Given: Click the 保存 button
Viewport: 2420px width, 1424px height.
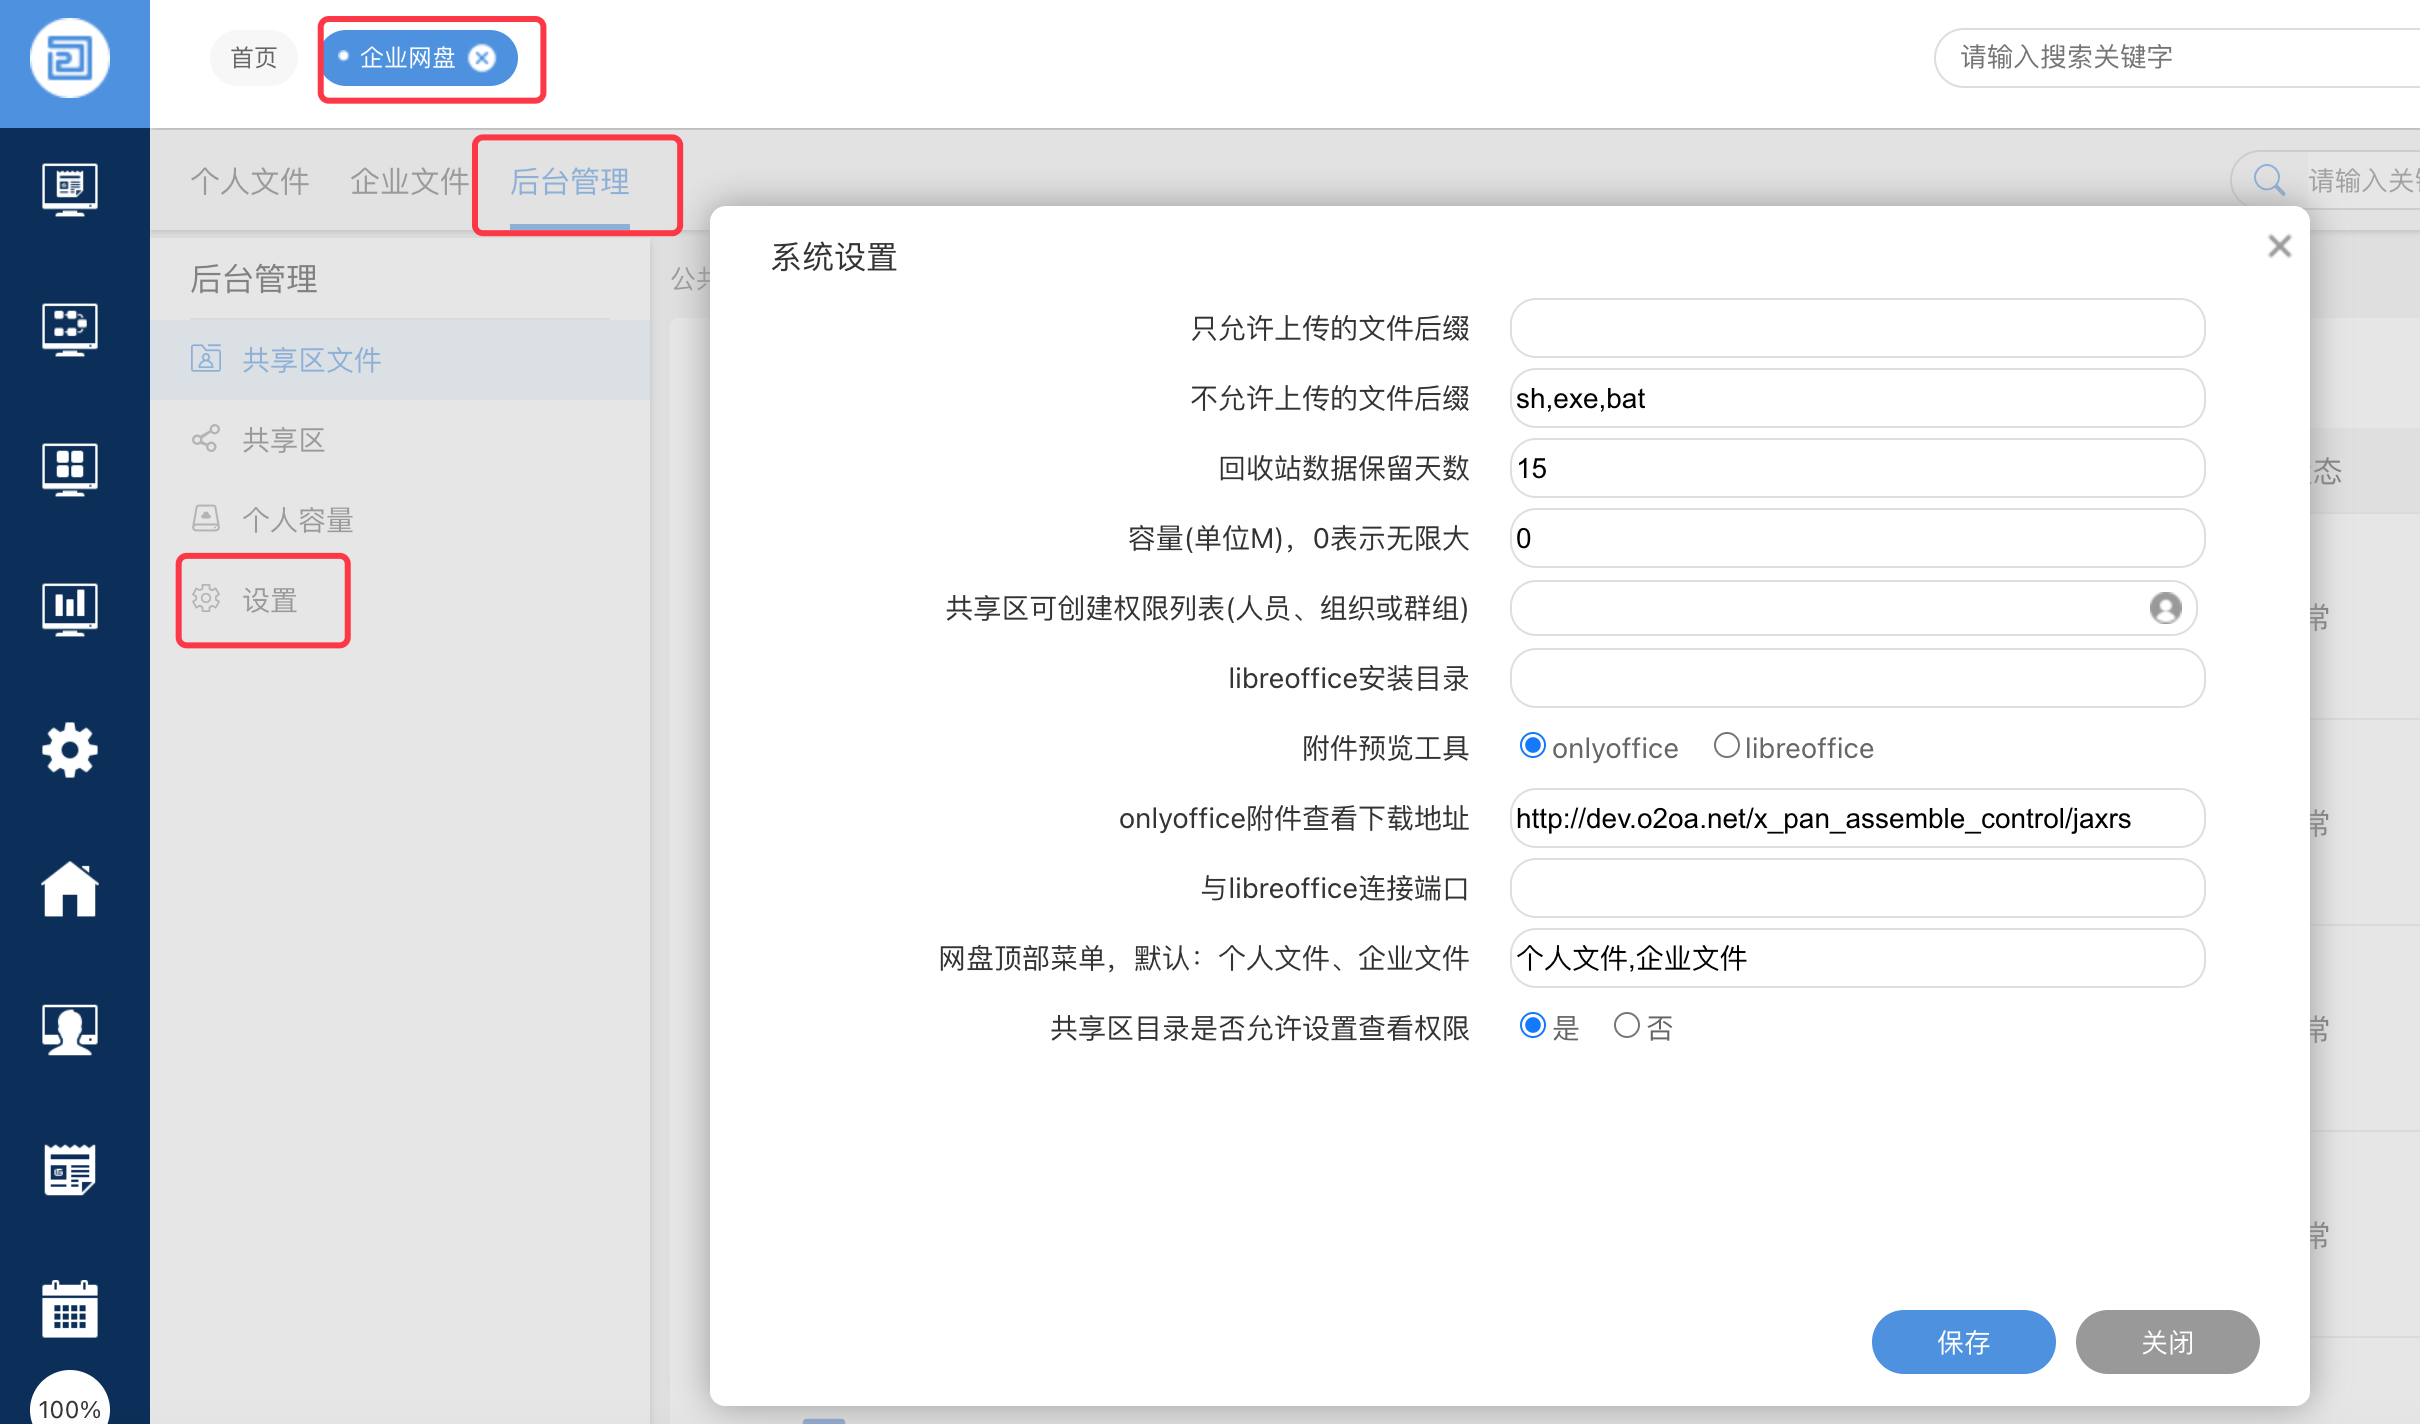Looking at the screenshot, I should pos(1963,1342).
